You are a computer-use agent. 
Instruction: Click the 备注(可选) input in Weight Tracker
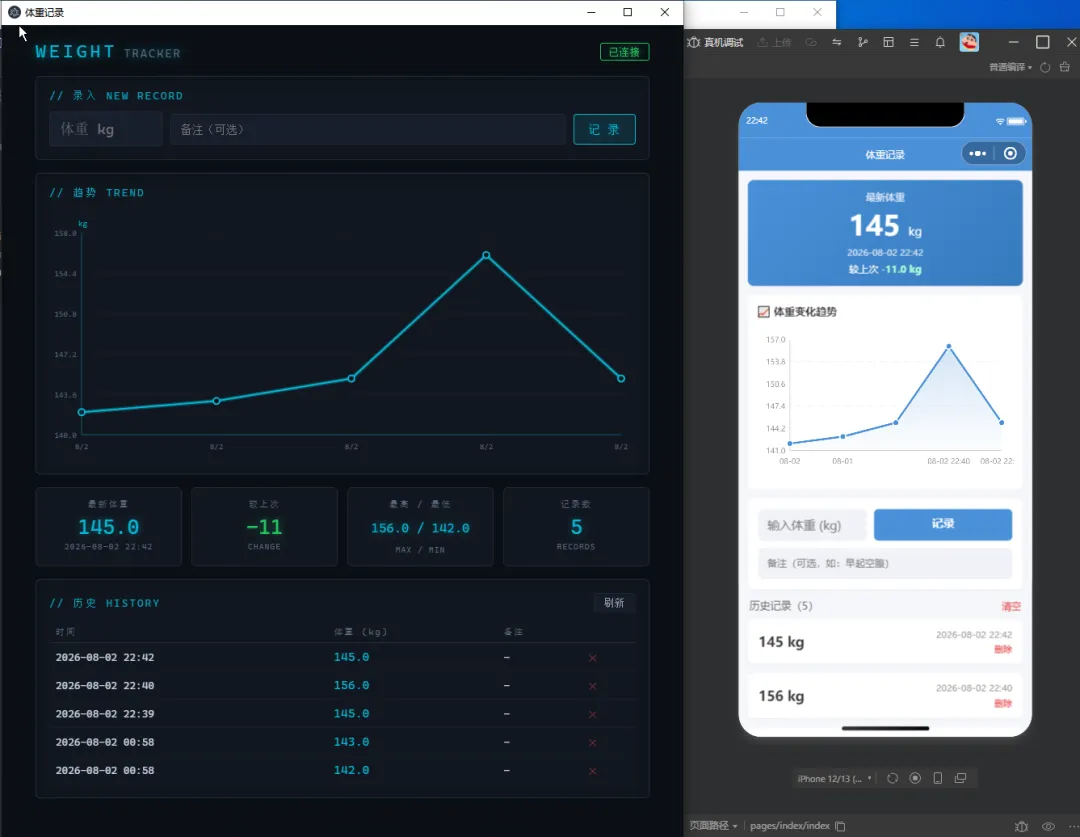pyautogui.click(x=368, y=130)
